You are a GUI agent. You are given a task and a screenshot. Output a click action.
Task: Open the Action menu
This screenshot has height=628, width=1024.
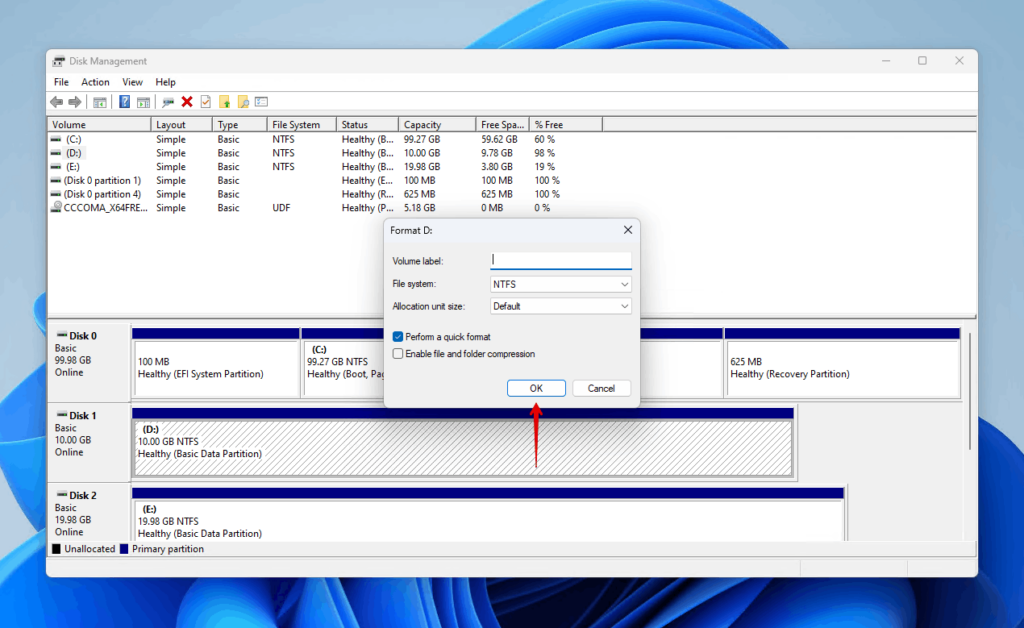tap(95, 81)
